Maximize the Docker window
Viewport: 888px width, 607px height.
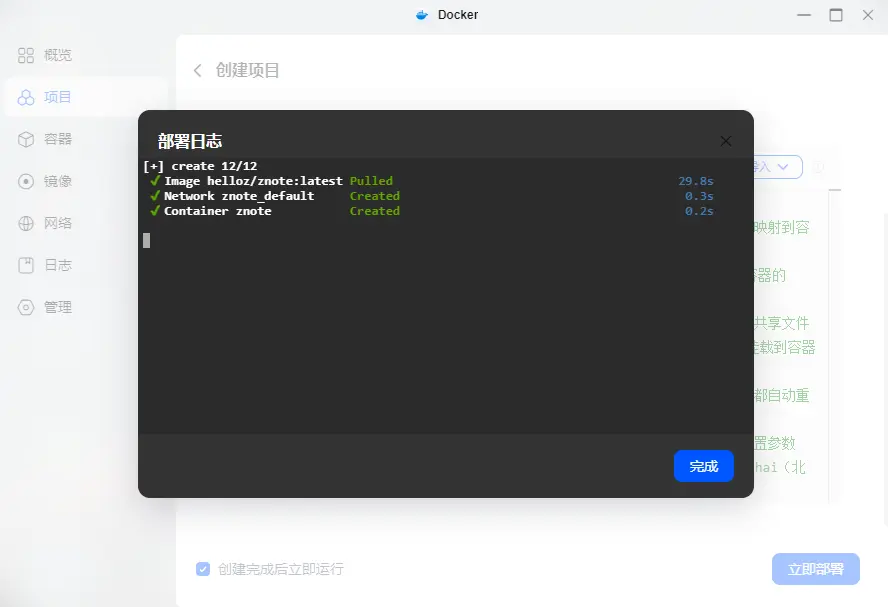836,15
